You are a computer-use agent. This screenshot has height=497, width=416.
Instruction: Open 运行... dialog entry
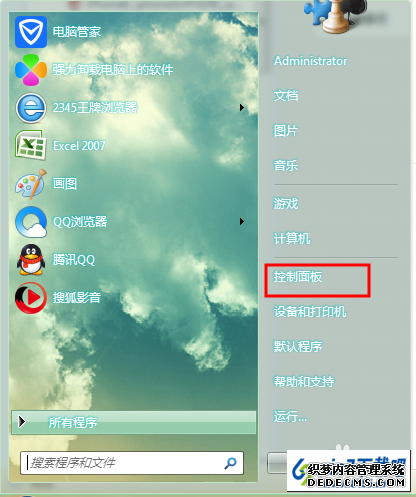290,416
